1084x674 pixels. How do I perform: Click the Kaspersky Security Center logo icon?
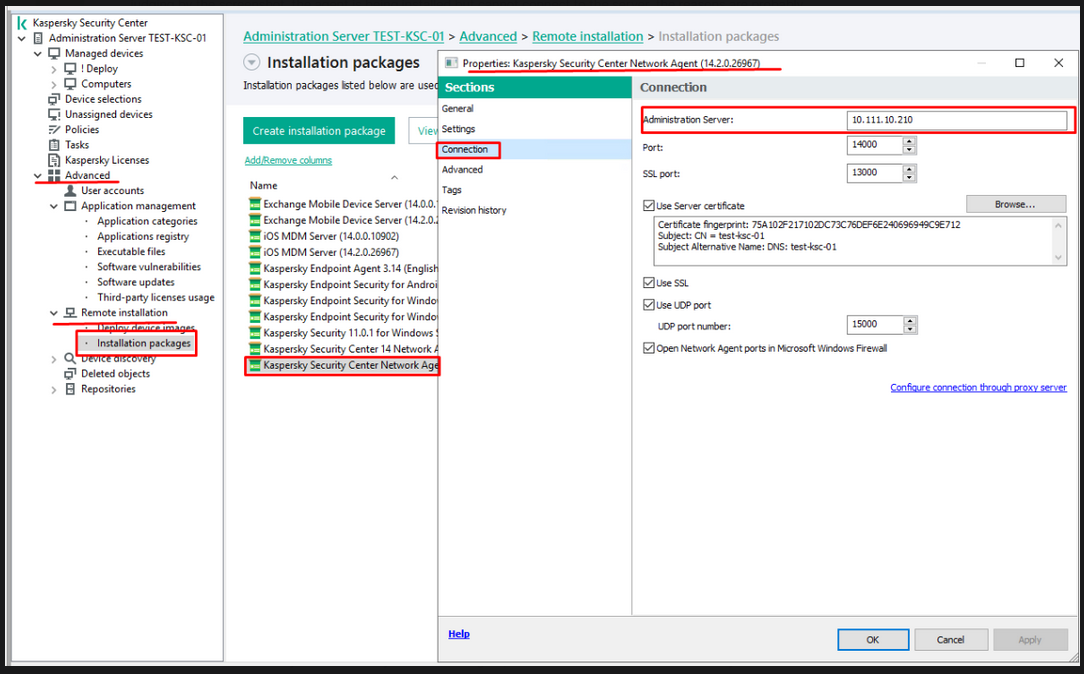coord(22,23)
